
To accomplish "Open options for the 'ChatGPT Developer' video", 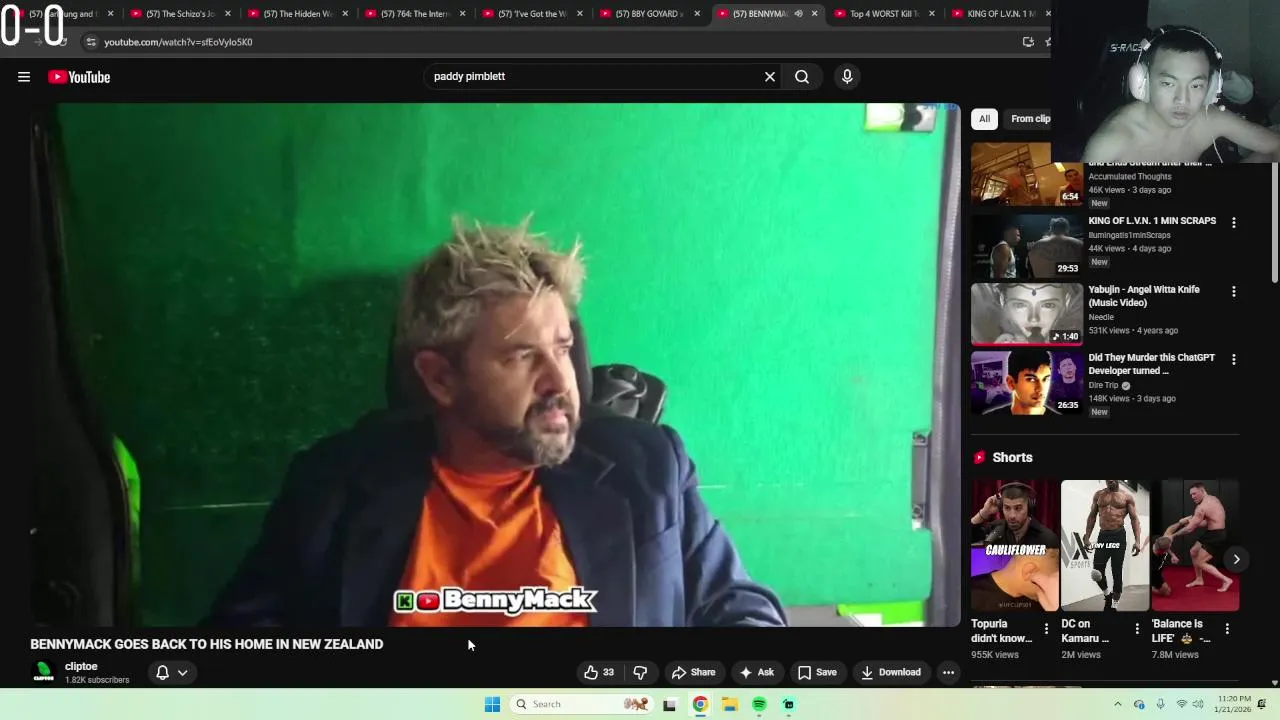I will [1233, 360].
